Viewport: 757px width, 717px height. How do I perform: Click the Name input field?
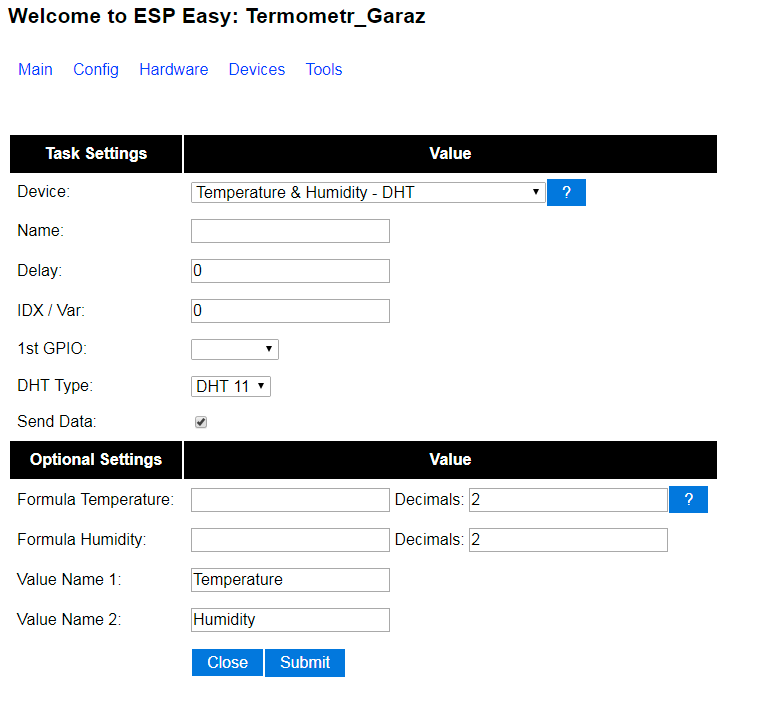(290, 231)
